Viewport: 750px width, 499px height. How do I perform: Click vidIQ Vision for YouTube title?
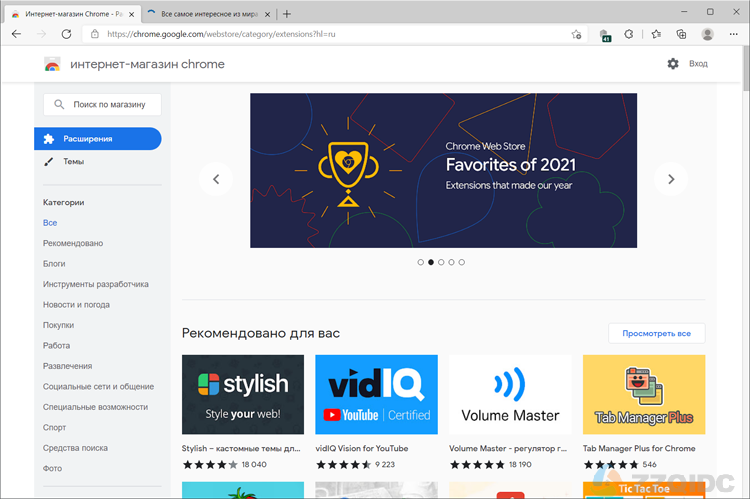click(x=362, y=449)
